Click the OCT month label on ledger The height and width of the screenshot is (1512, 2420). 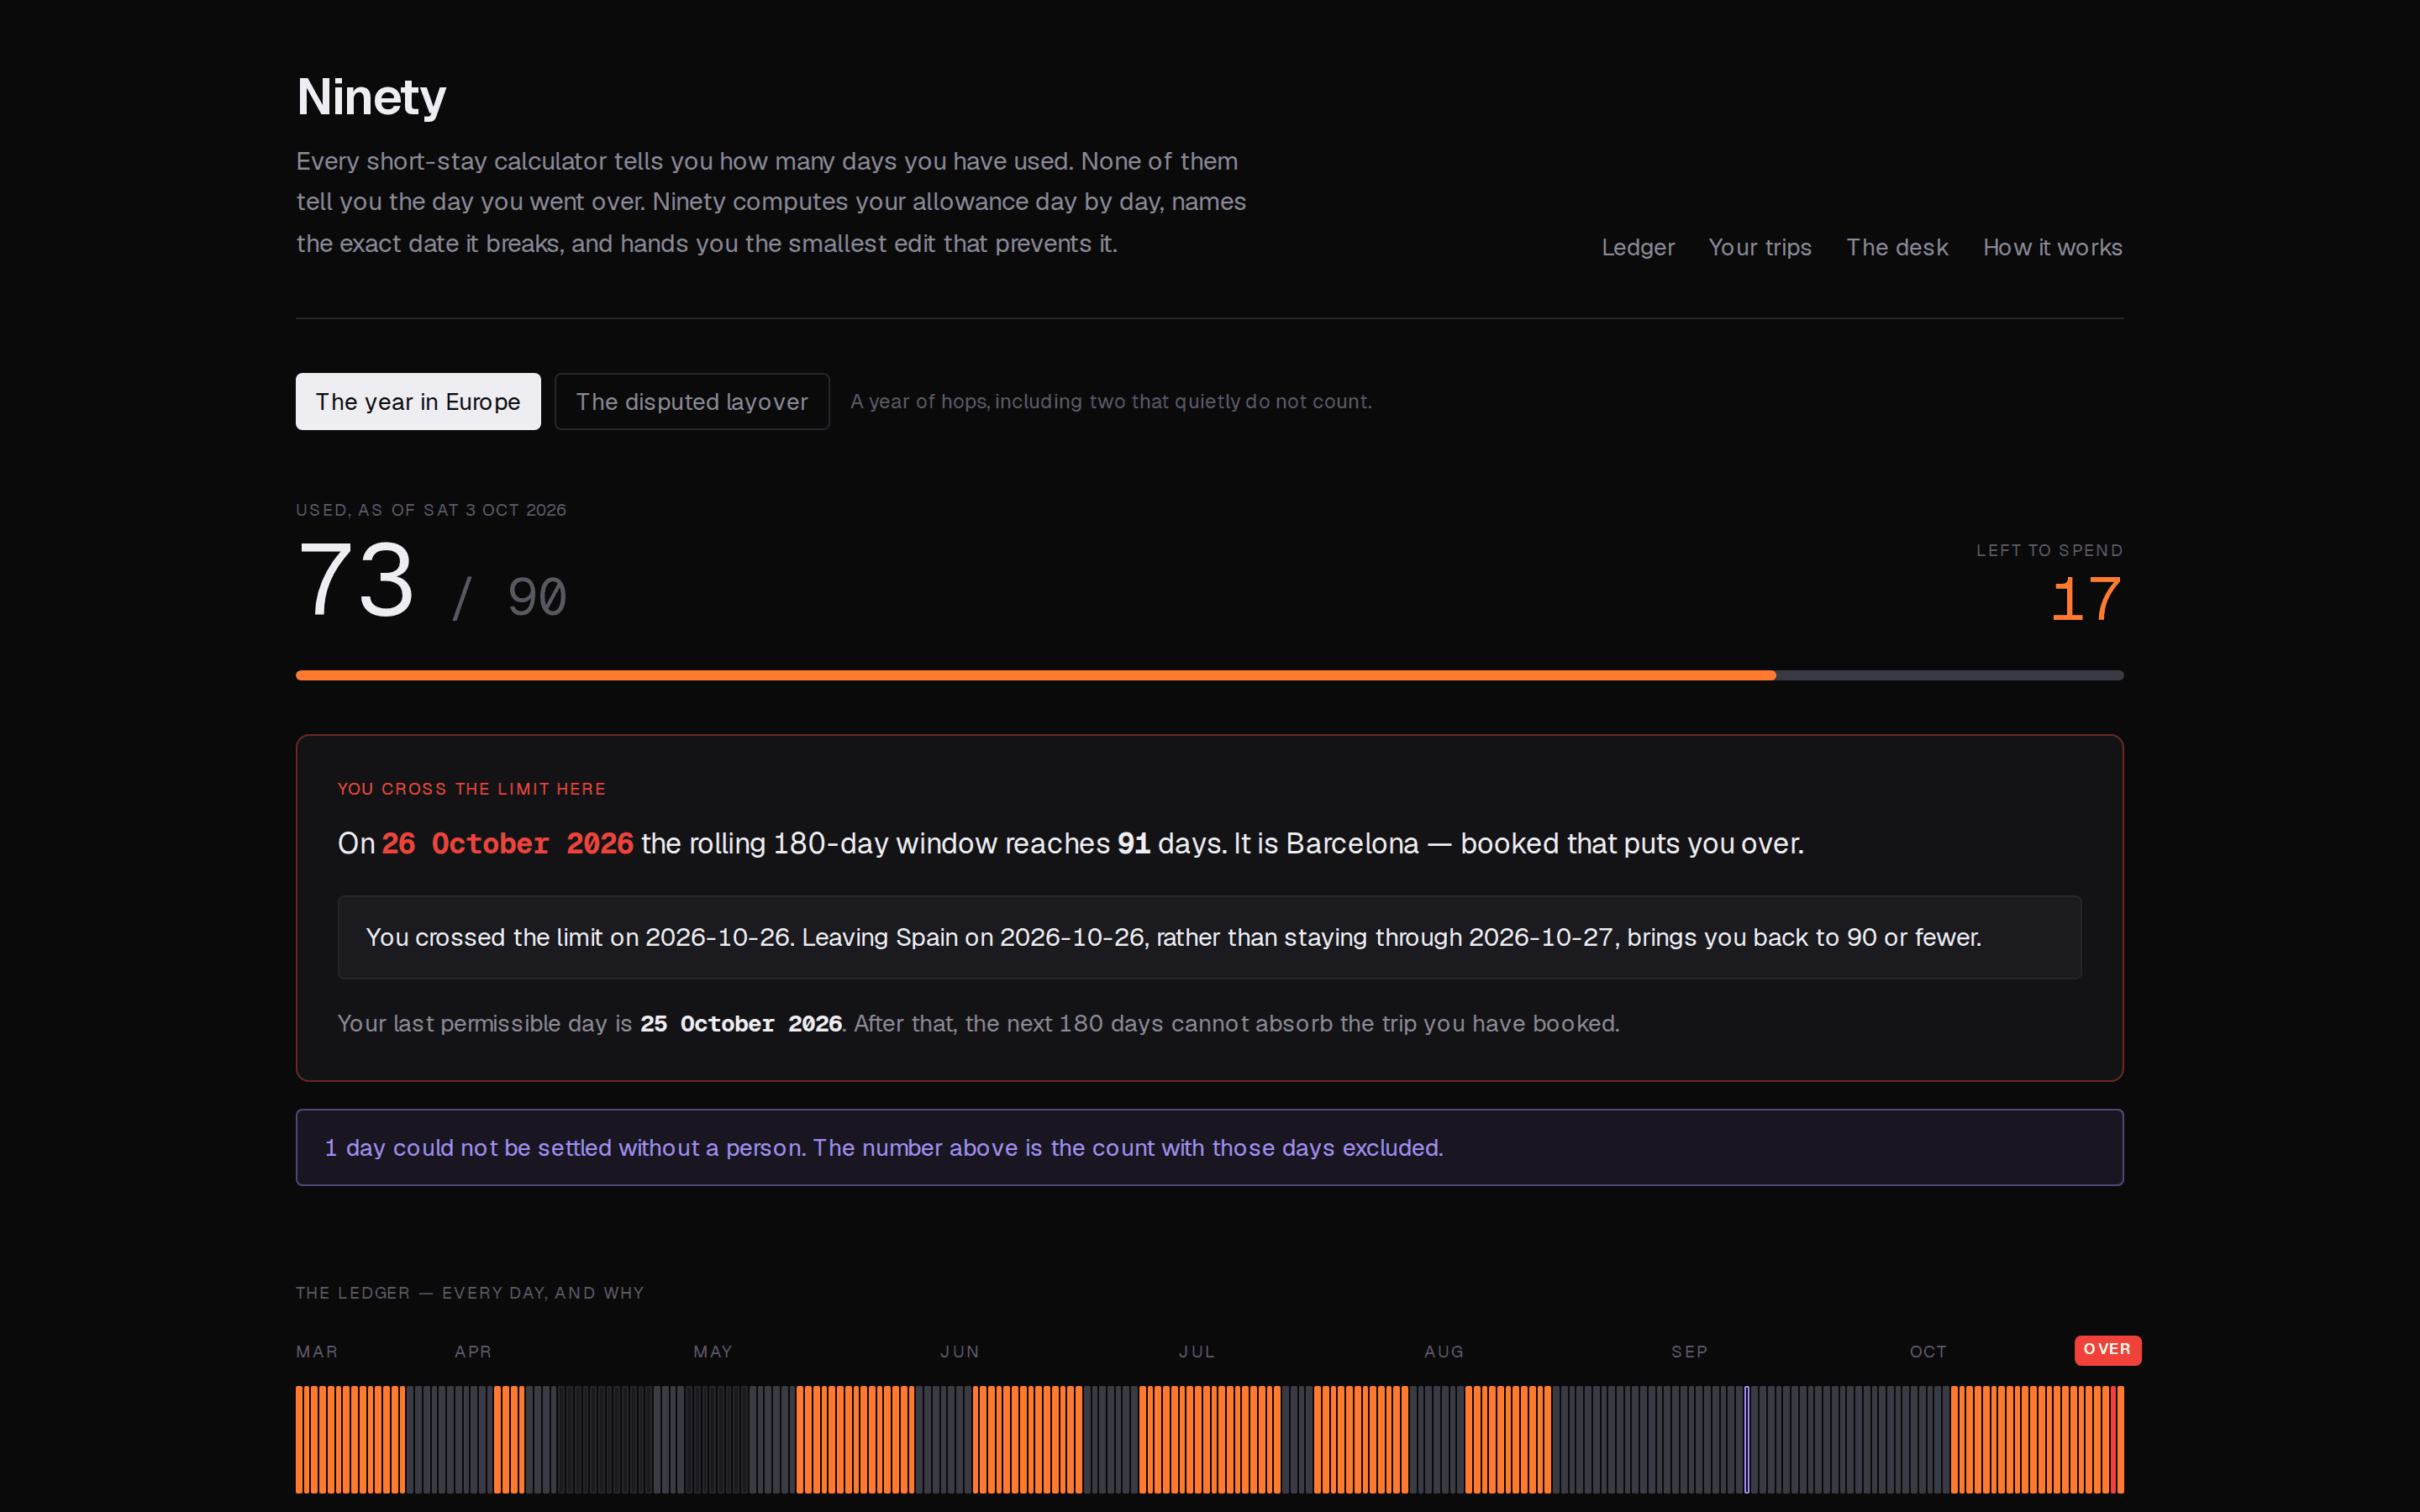tap(1928, 1351)
